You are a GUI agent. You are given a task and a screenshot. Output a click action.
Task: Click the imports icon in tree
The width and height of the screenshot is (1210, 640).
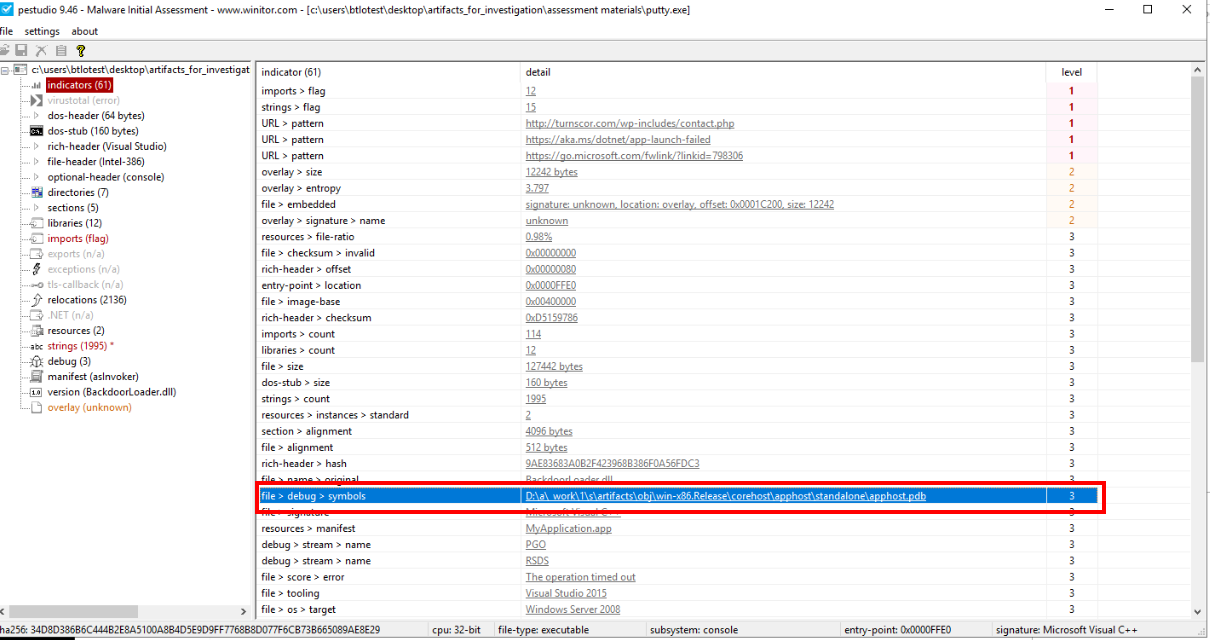(37, 238)
